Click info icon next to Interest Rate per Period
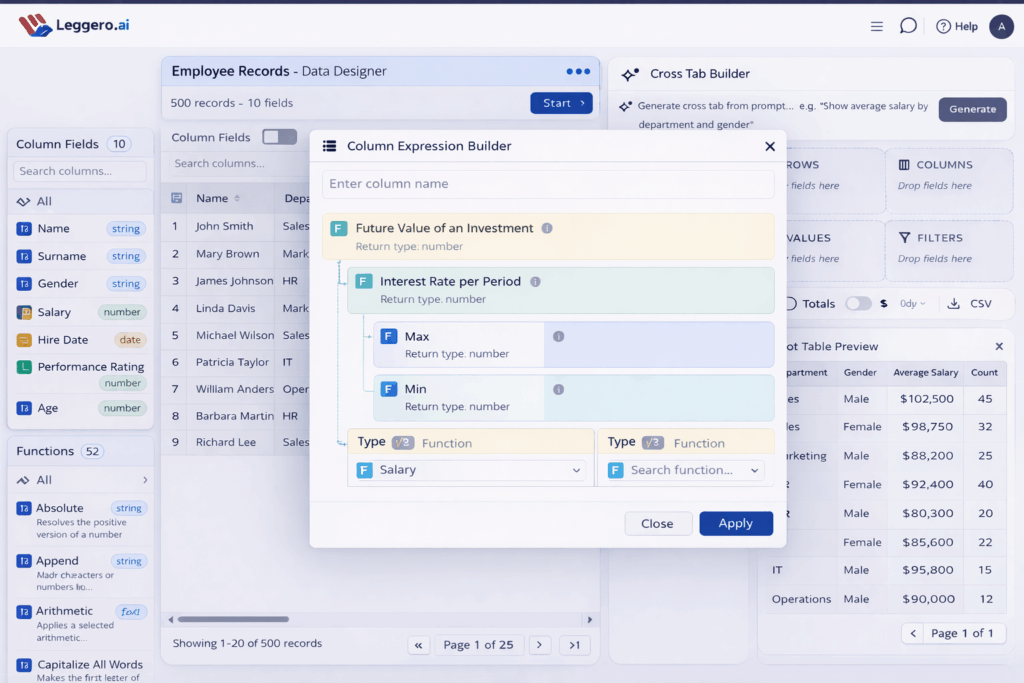This screenshot has width=1024, height=683. (x=535, y=282)
